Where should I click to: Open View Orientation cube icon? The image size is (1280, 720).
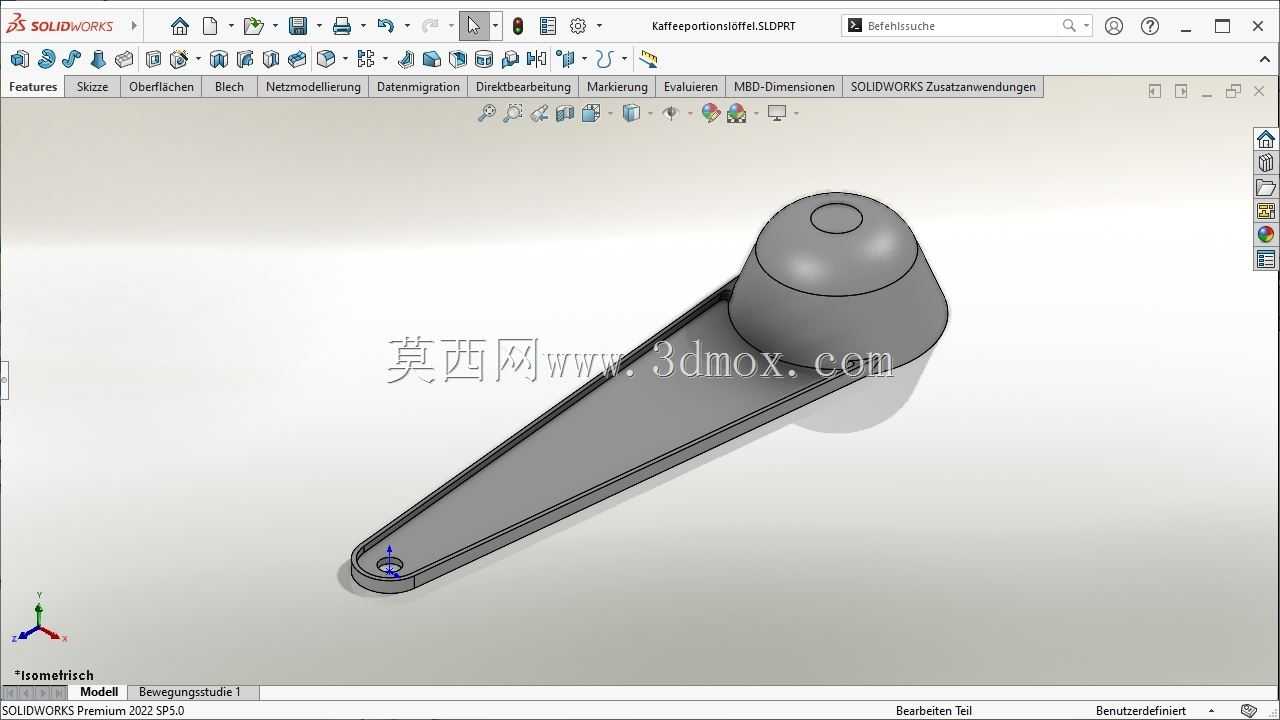[x=591, y=113]
